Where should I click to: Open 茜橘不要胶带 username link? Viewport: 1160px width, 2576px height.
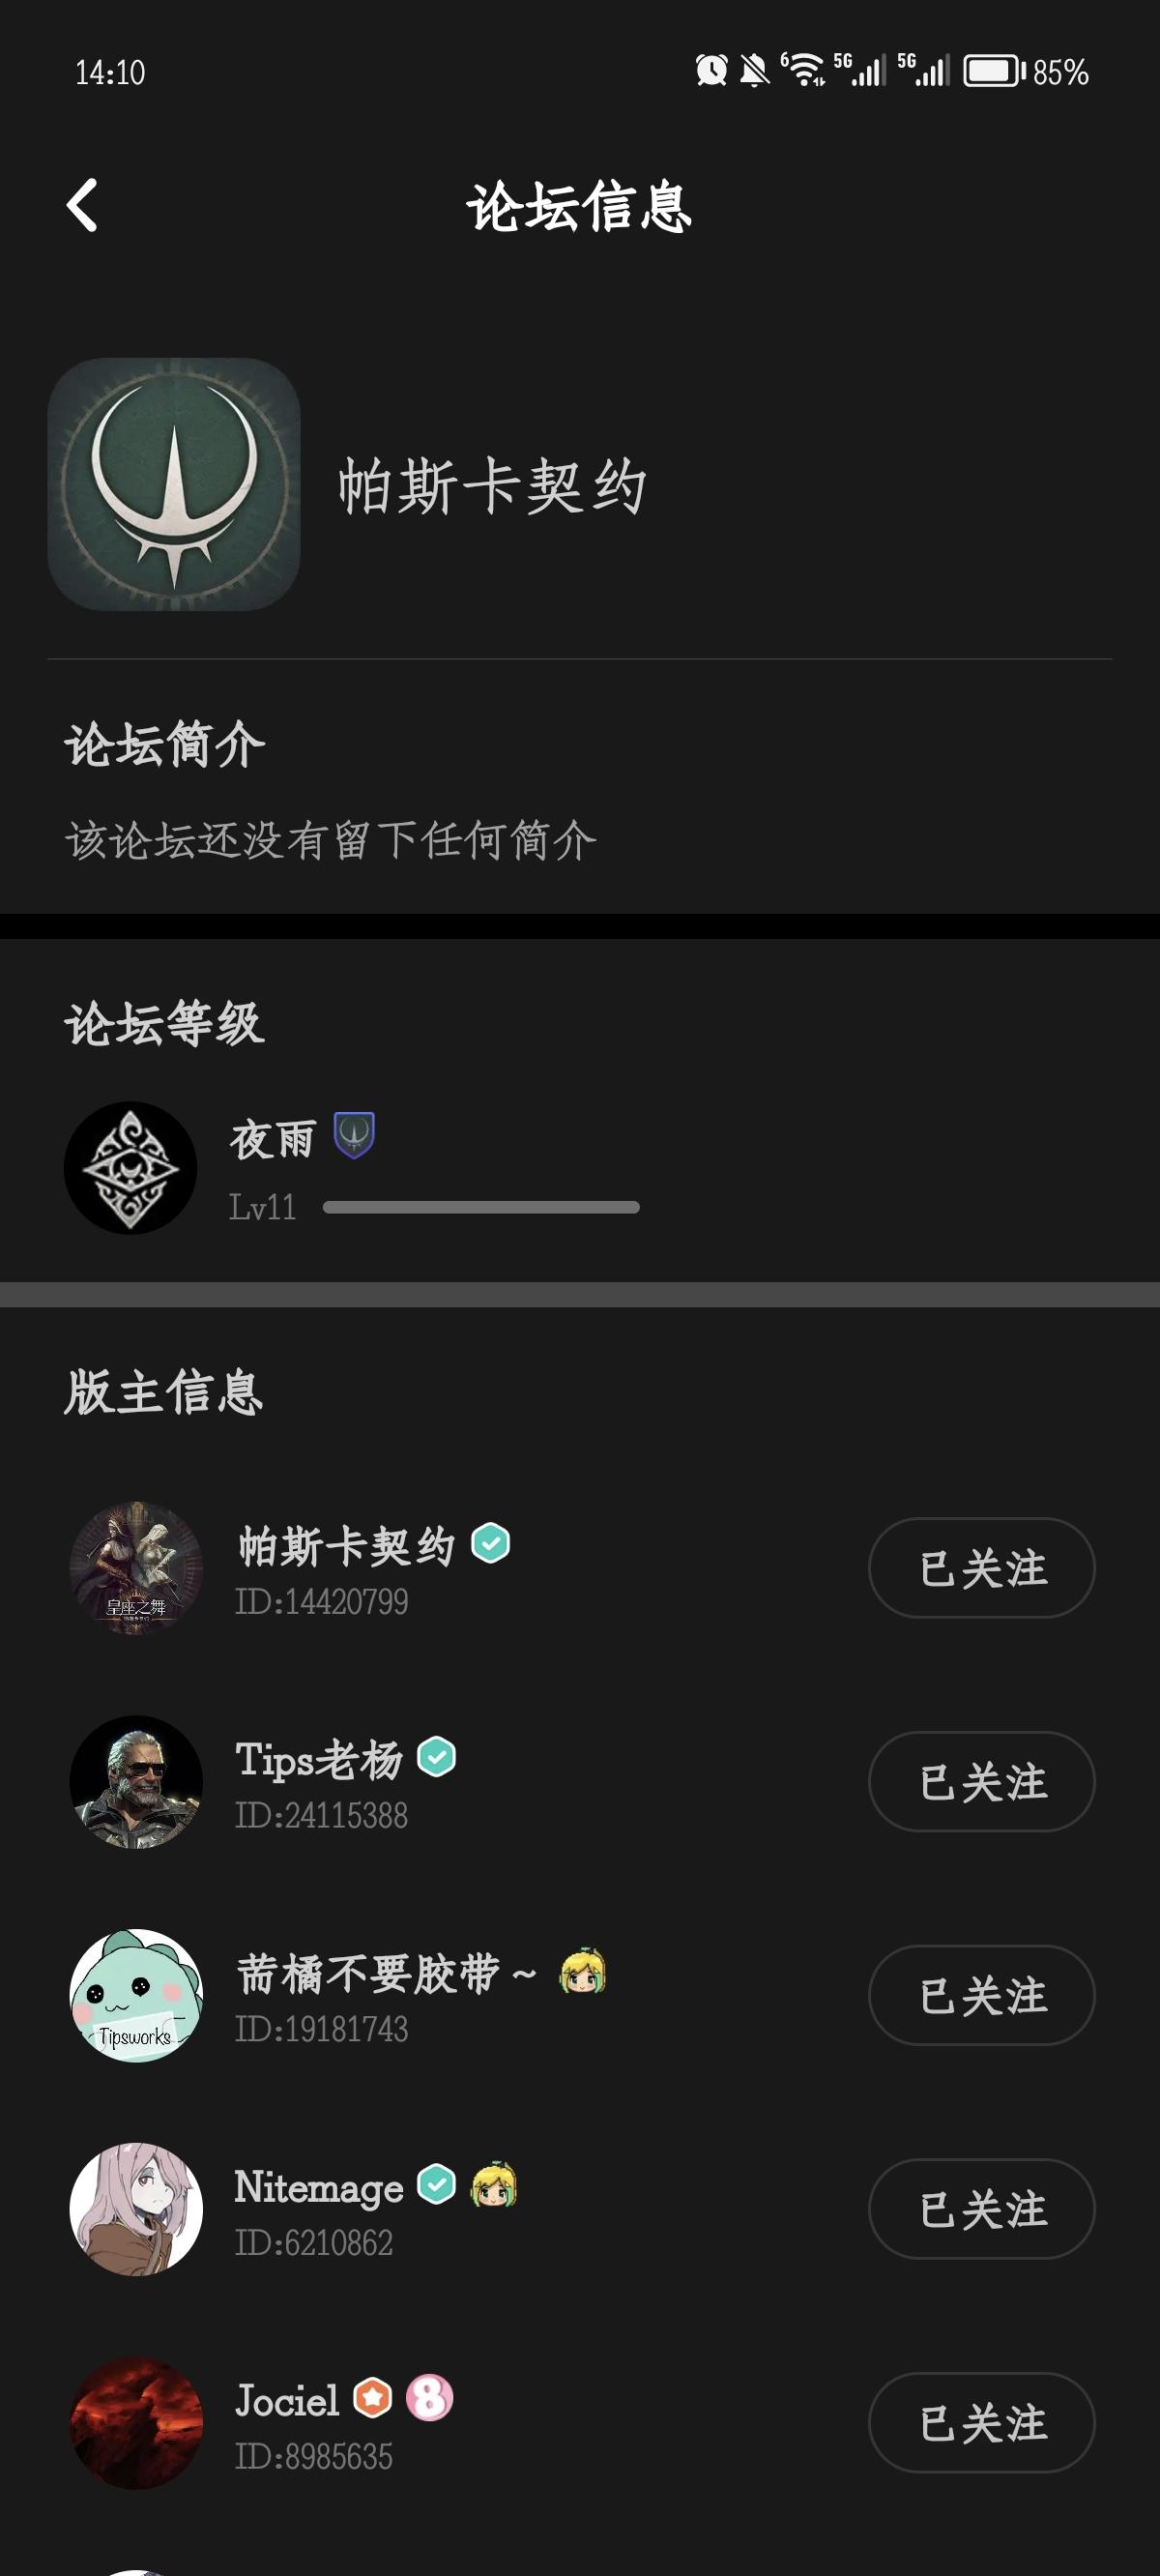[x=368, y=1974]
